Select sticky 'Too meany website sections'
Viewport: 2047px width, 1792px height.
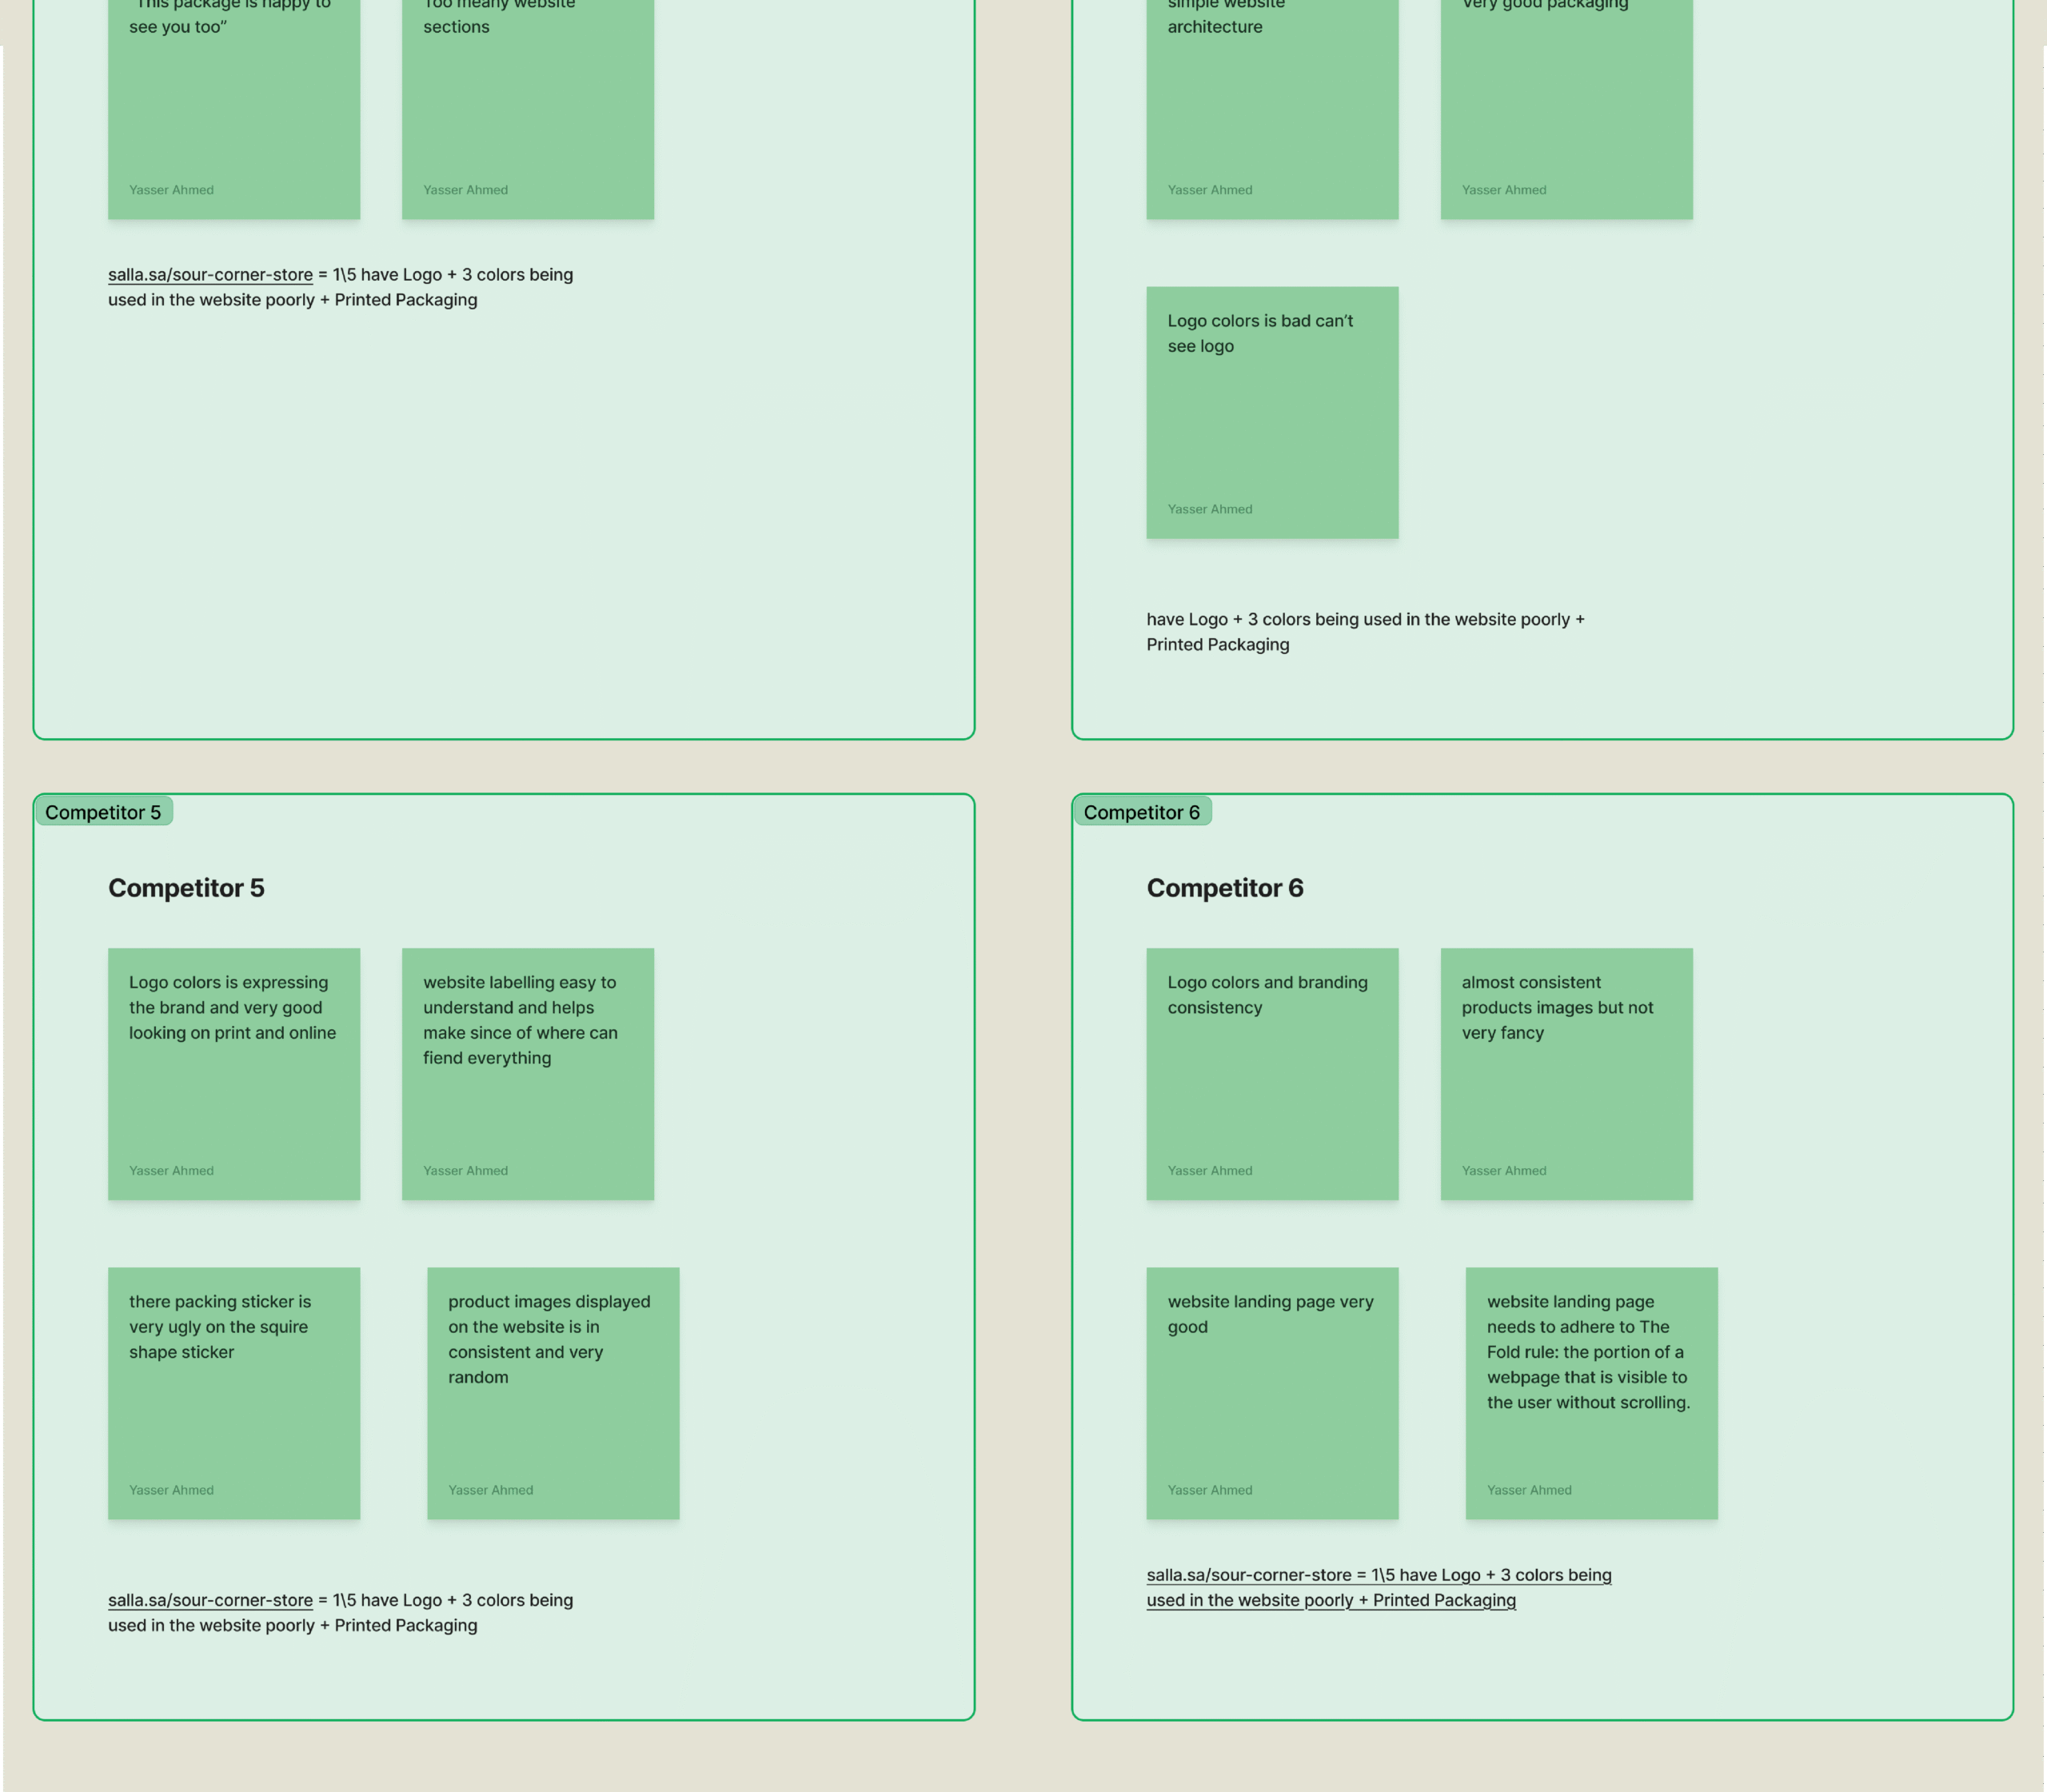point(527,110)
